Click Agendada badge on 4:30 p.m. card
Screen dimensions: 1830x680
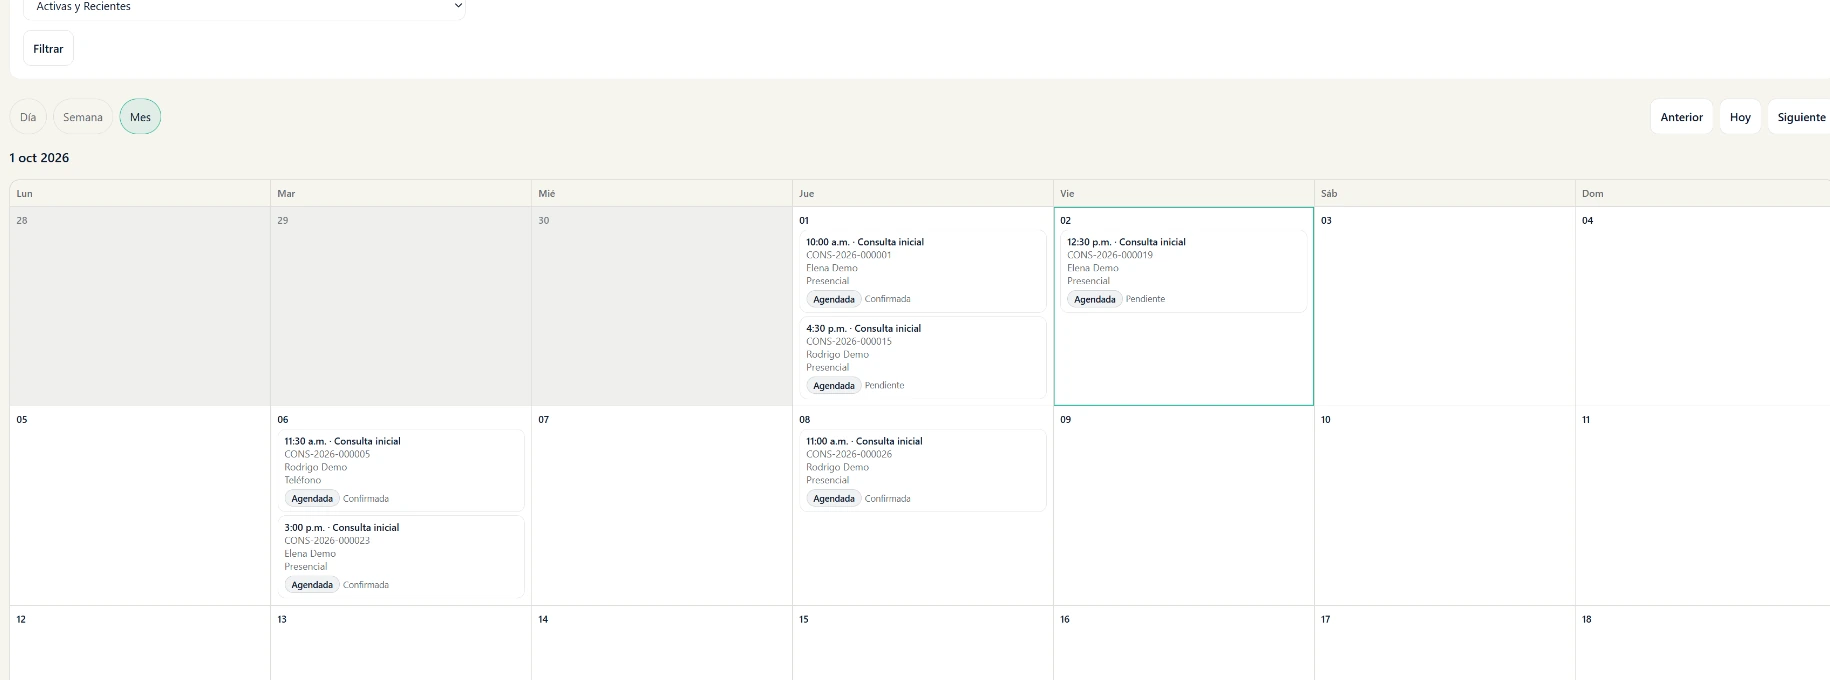click(834, 386)
